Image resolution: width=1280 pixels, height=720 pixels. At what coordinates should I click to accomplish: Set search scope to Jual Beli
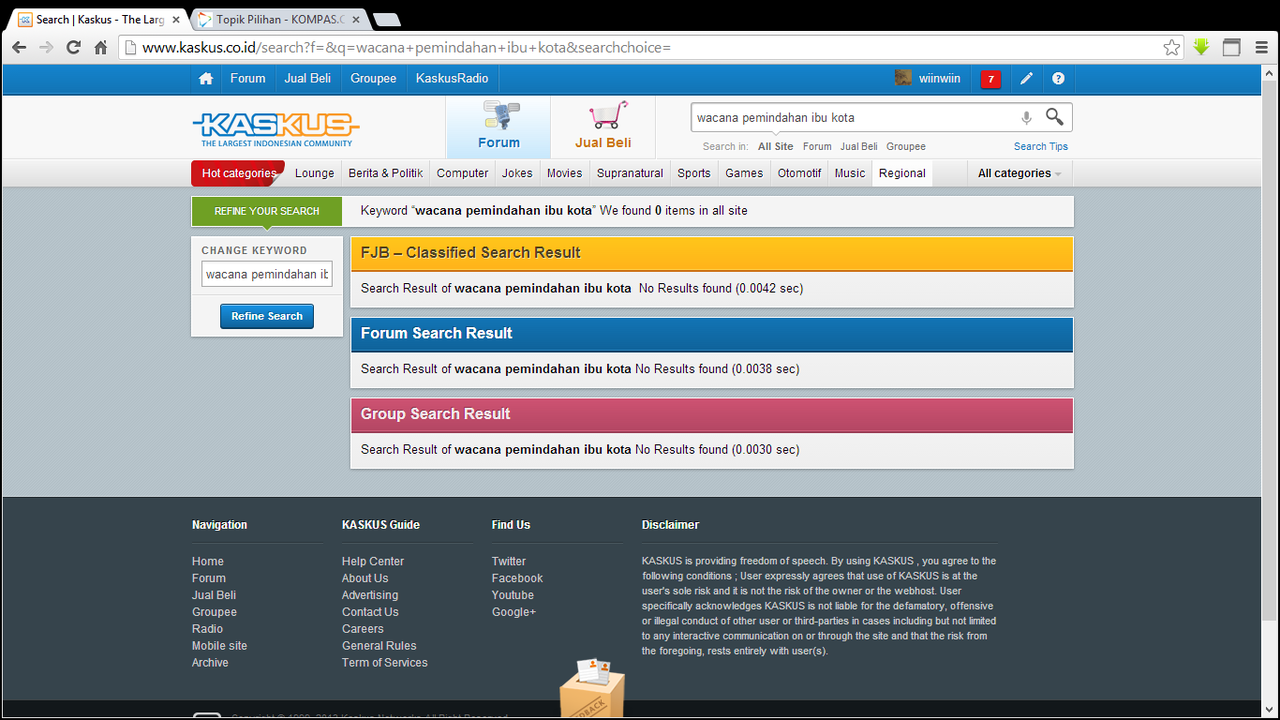(x=859, y=146)
